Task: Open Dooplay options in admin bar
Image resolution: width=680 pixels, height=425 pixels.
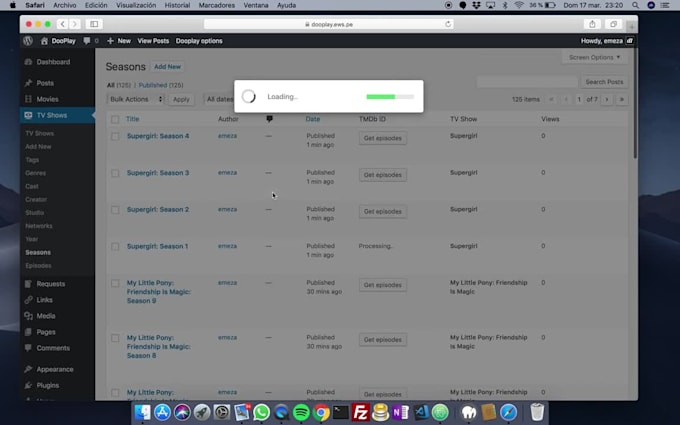Action: 199,41
